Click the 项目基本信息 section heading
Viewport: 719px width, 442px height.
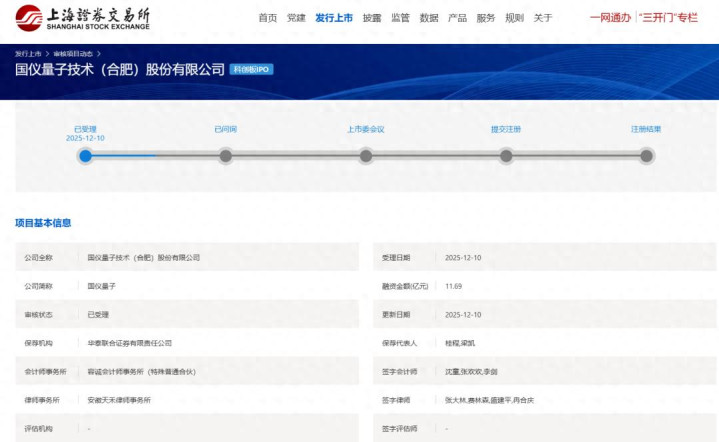(43, 223)
